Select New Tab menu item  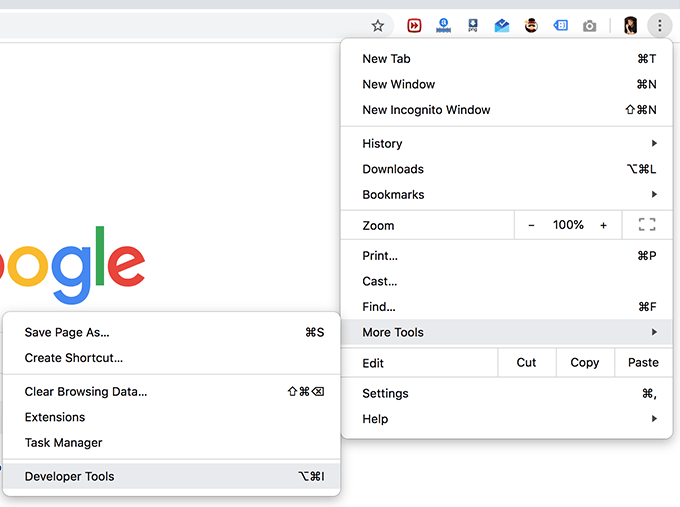507,59
